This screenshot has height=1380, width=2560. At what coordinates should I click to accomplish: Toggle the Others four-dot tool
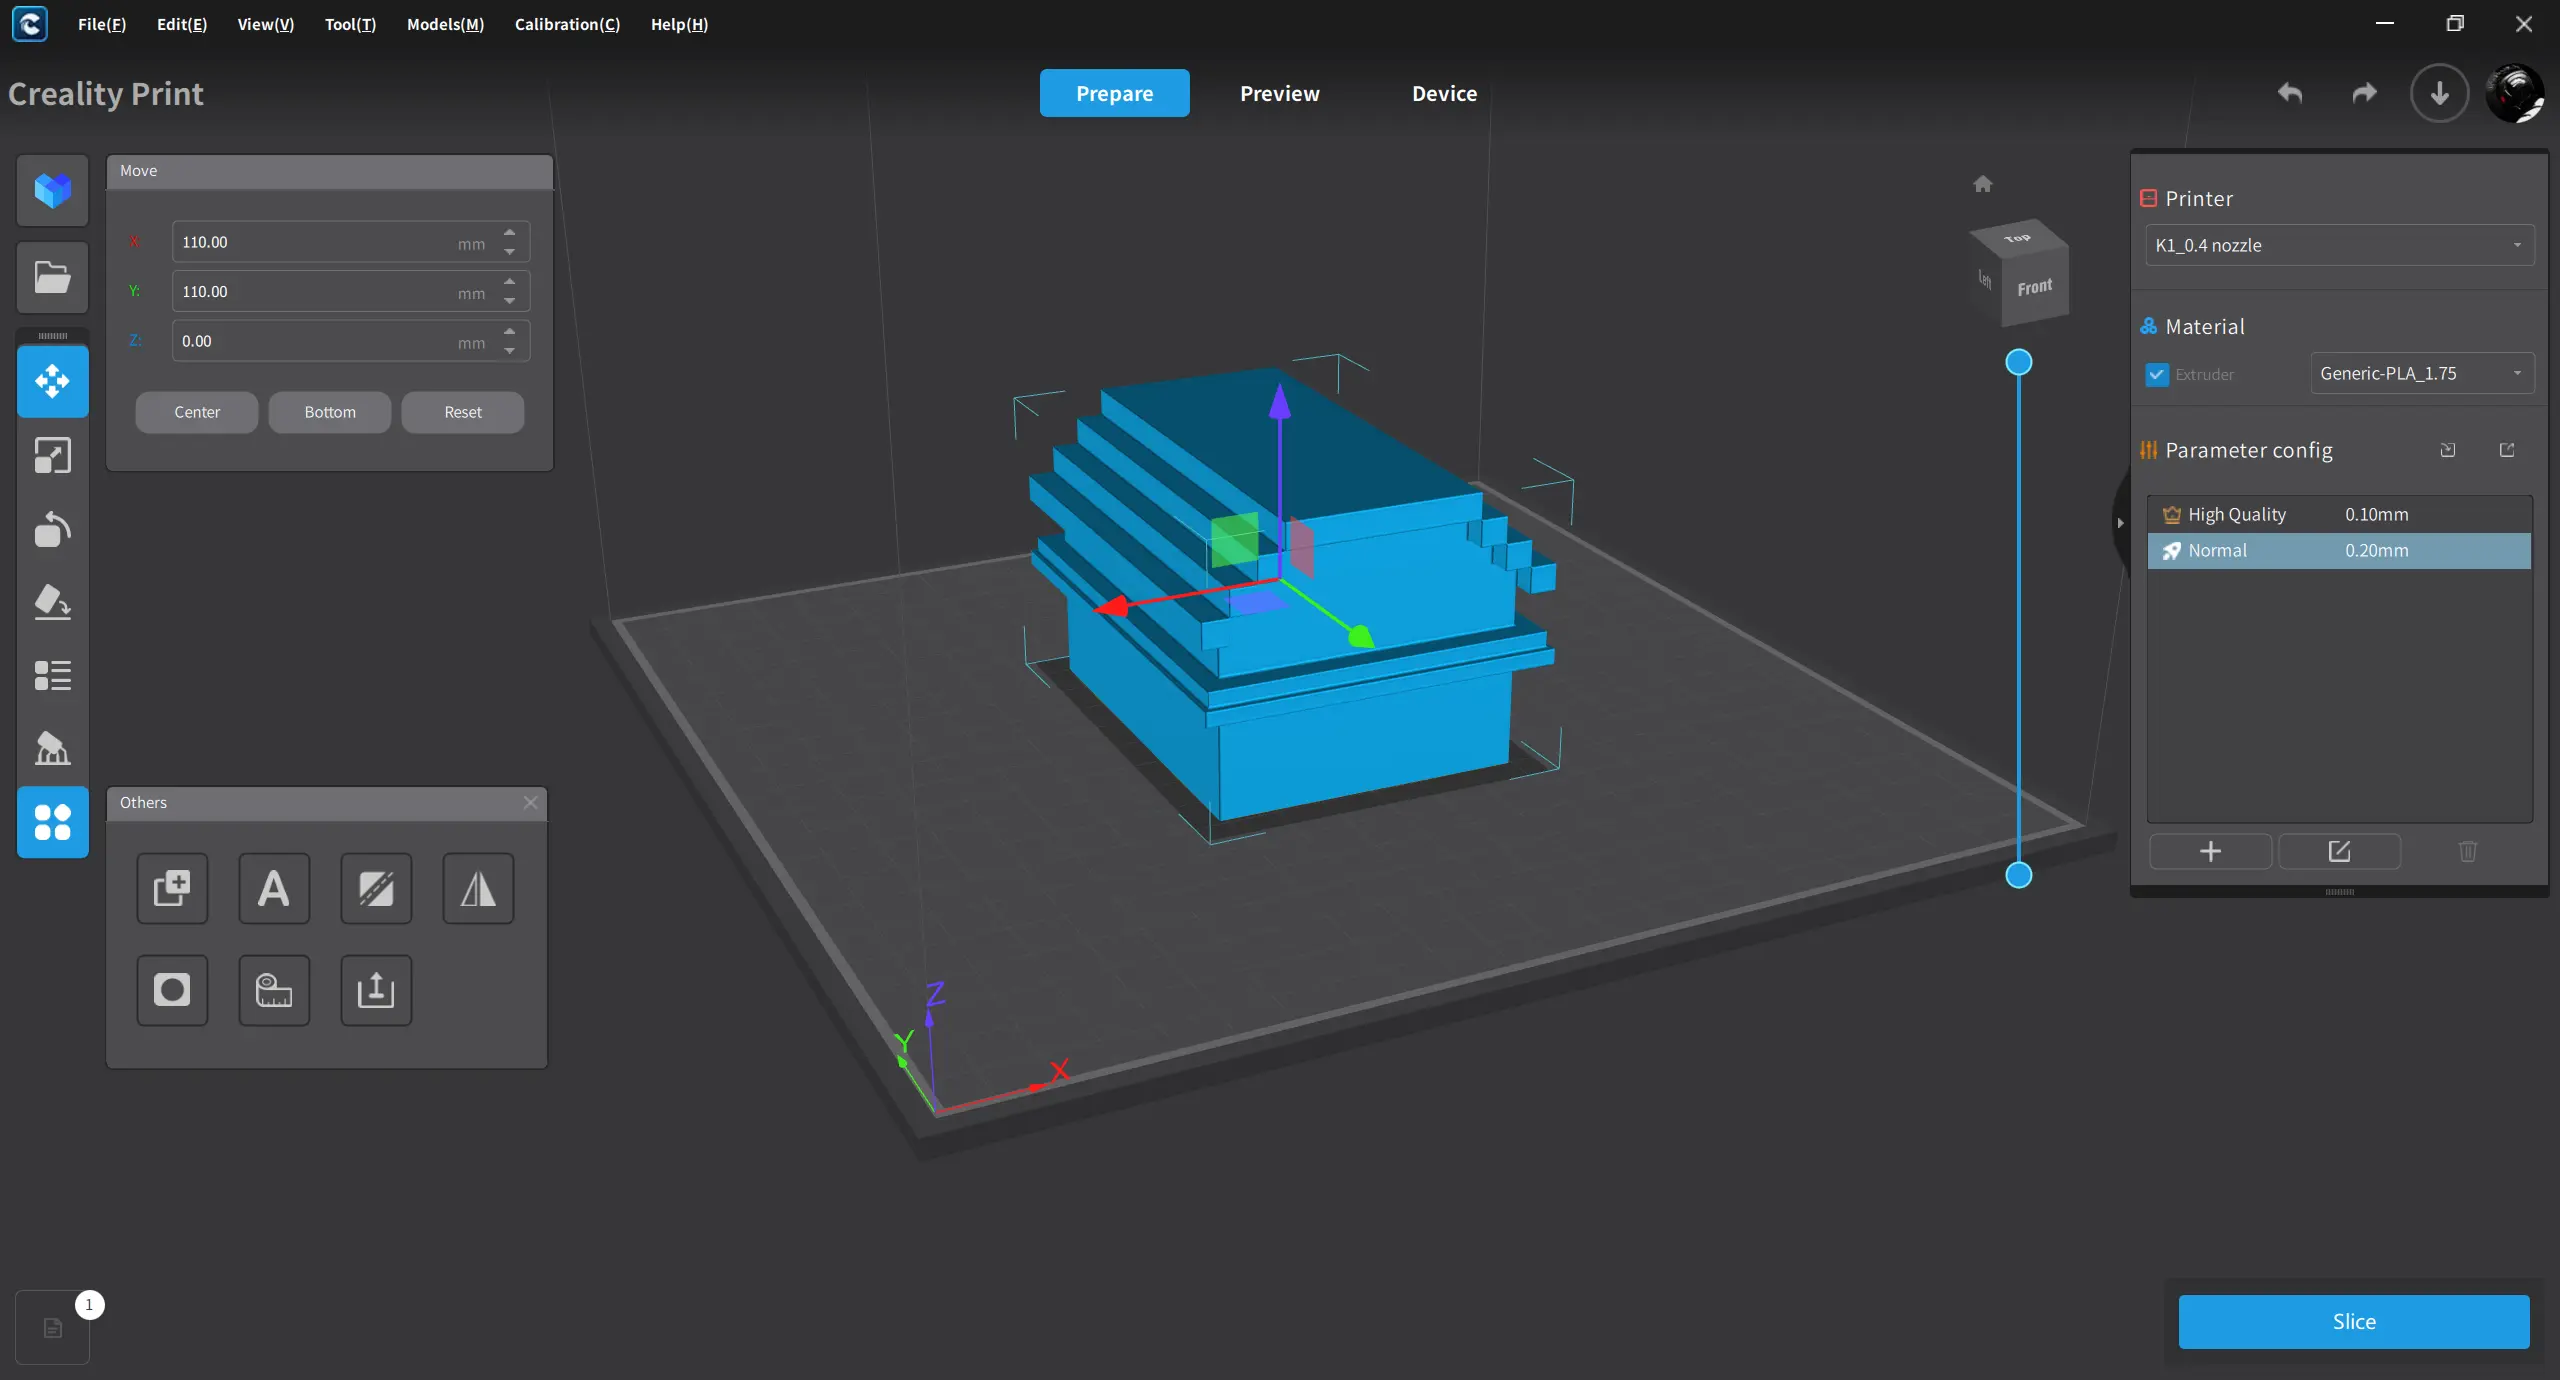point(53,822)
